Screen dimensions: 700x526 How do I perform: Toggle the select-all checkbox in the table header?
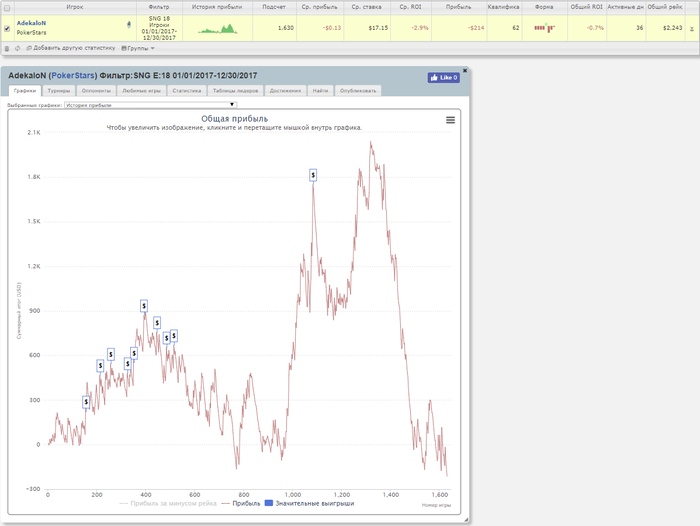point(7,8)
